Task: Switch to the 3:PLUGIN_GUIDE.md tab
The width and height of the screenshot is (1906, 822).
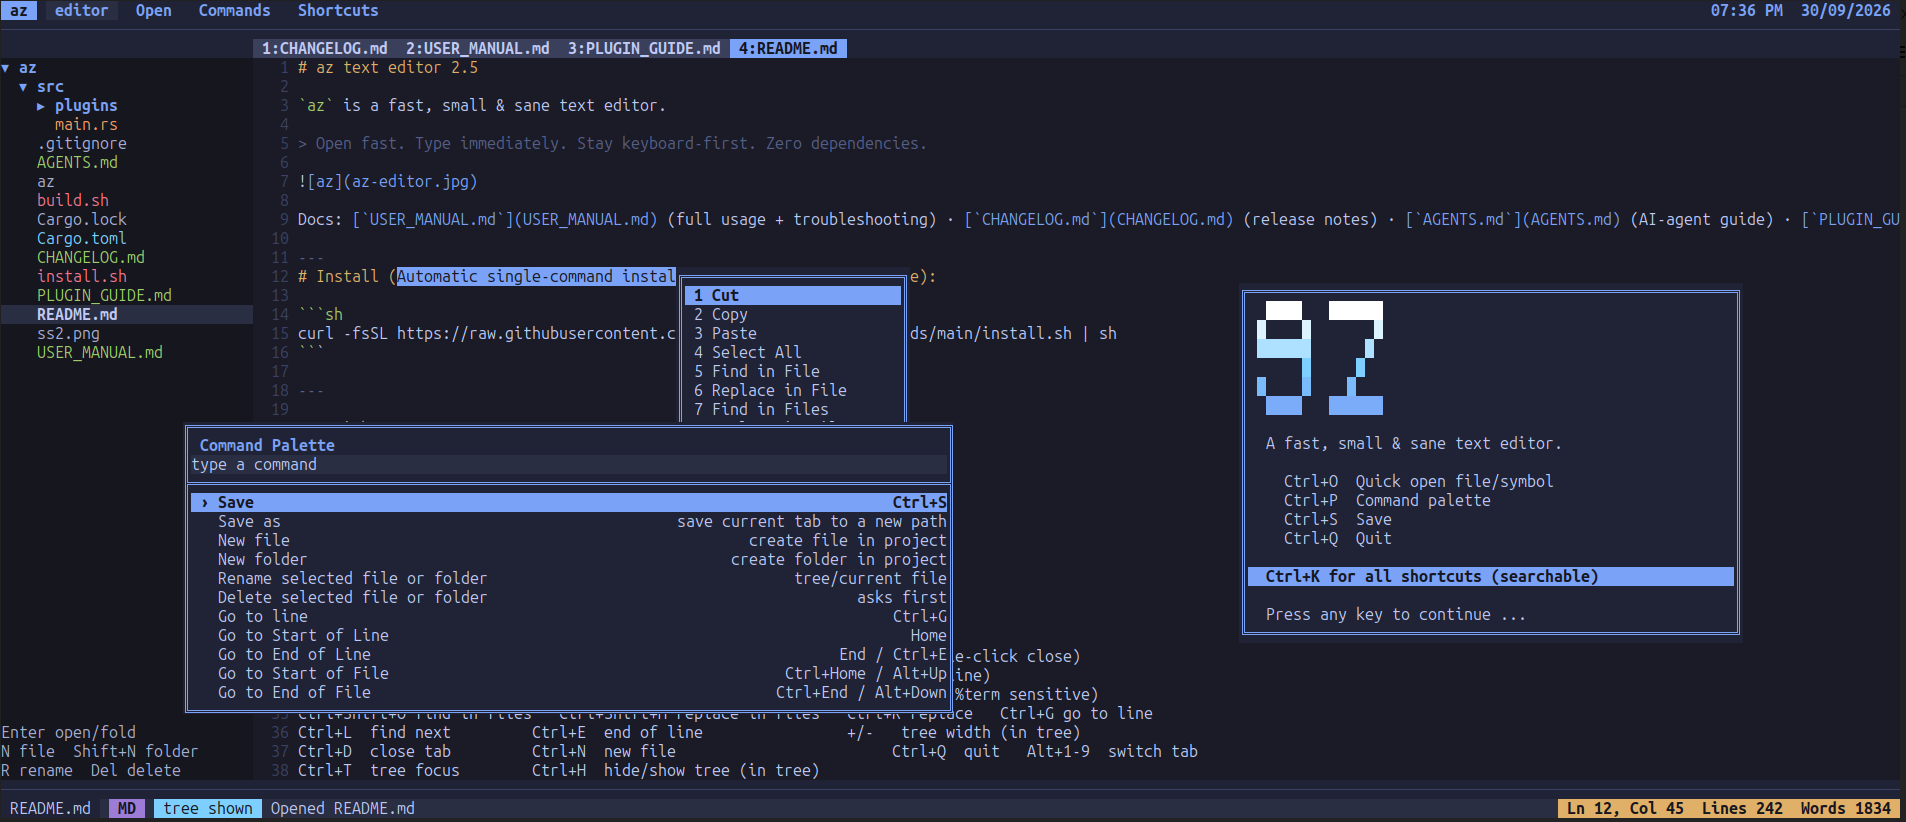Action: click(644, 48)
